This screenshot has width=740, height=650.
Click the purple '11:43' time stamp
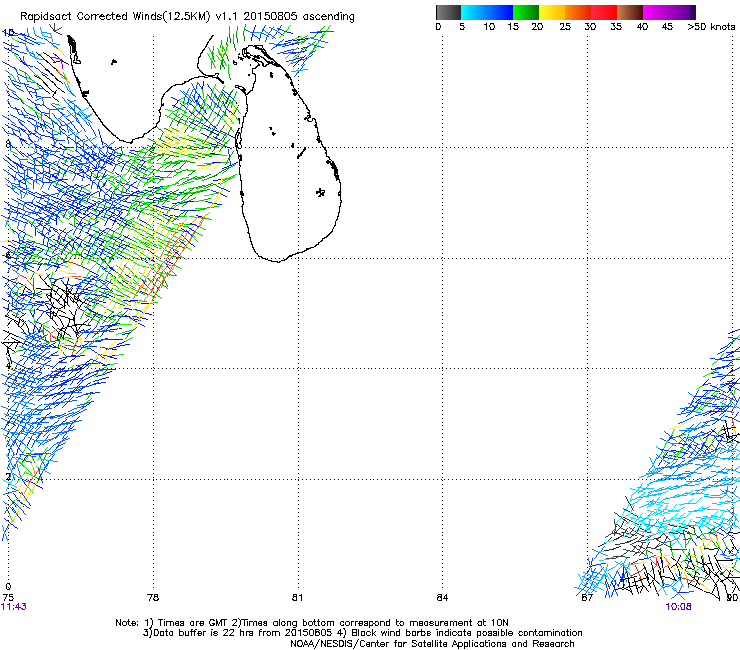pyautogui.click(x=14, y=607)
